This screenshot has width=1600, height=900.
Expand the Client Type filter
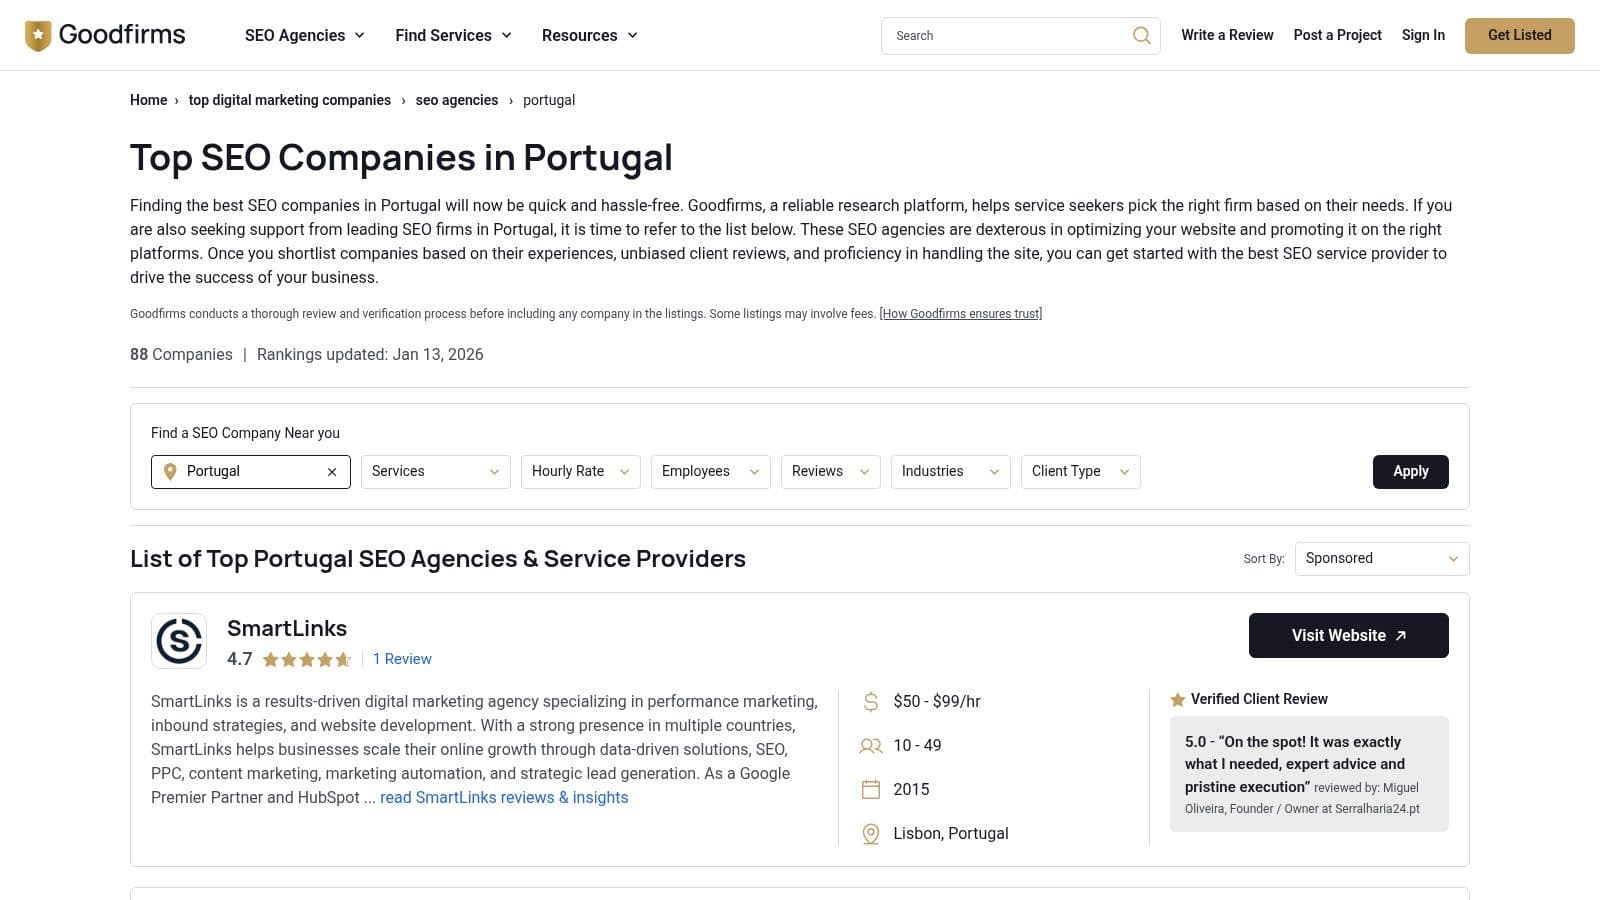1080,472
